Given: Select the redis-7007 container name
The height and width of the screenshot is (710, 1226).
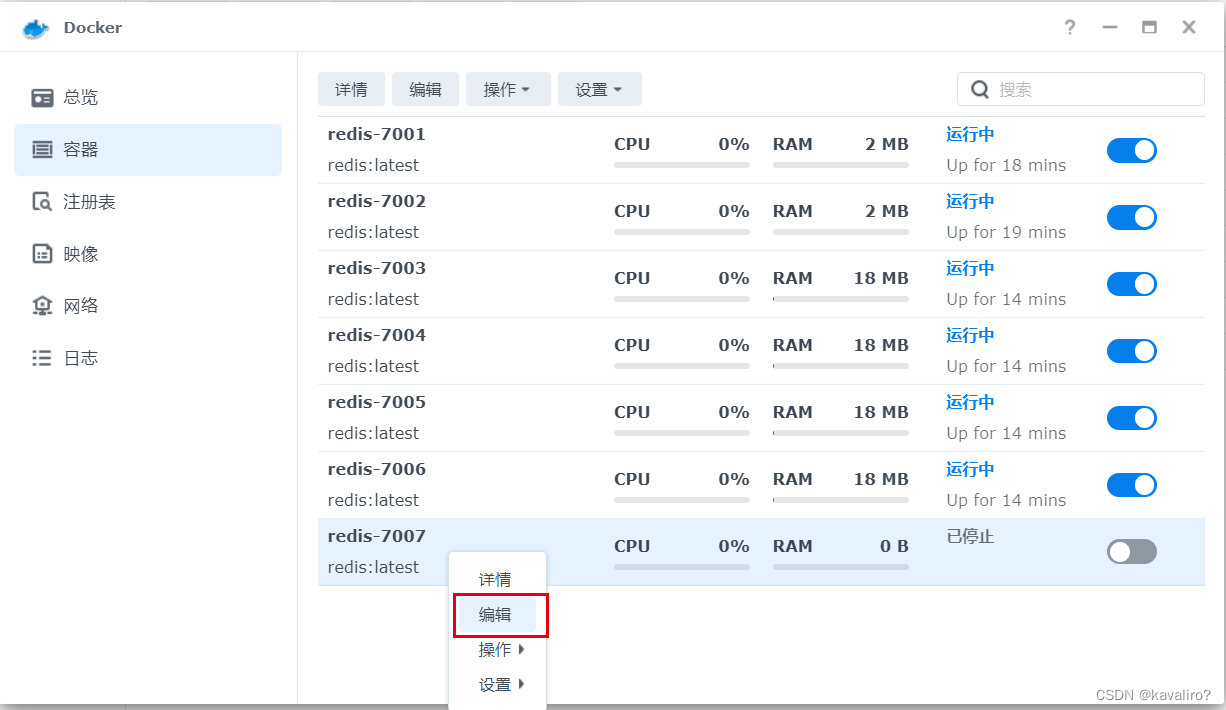Looking at the screenshot, I should click(x=377, y=536).
